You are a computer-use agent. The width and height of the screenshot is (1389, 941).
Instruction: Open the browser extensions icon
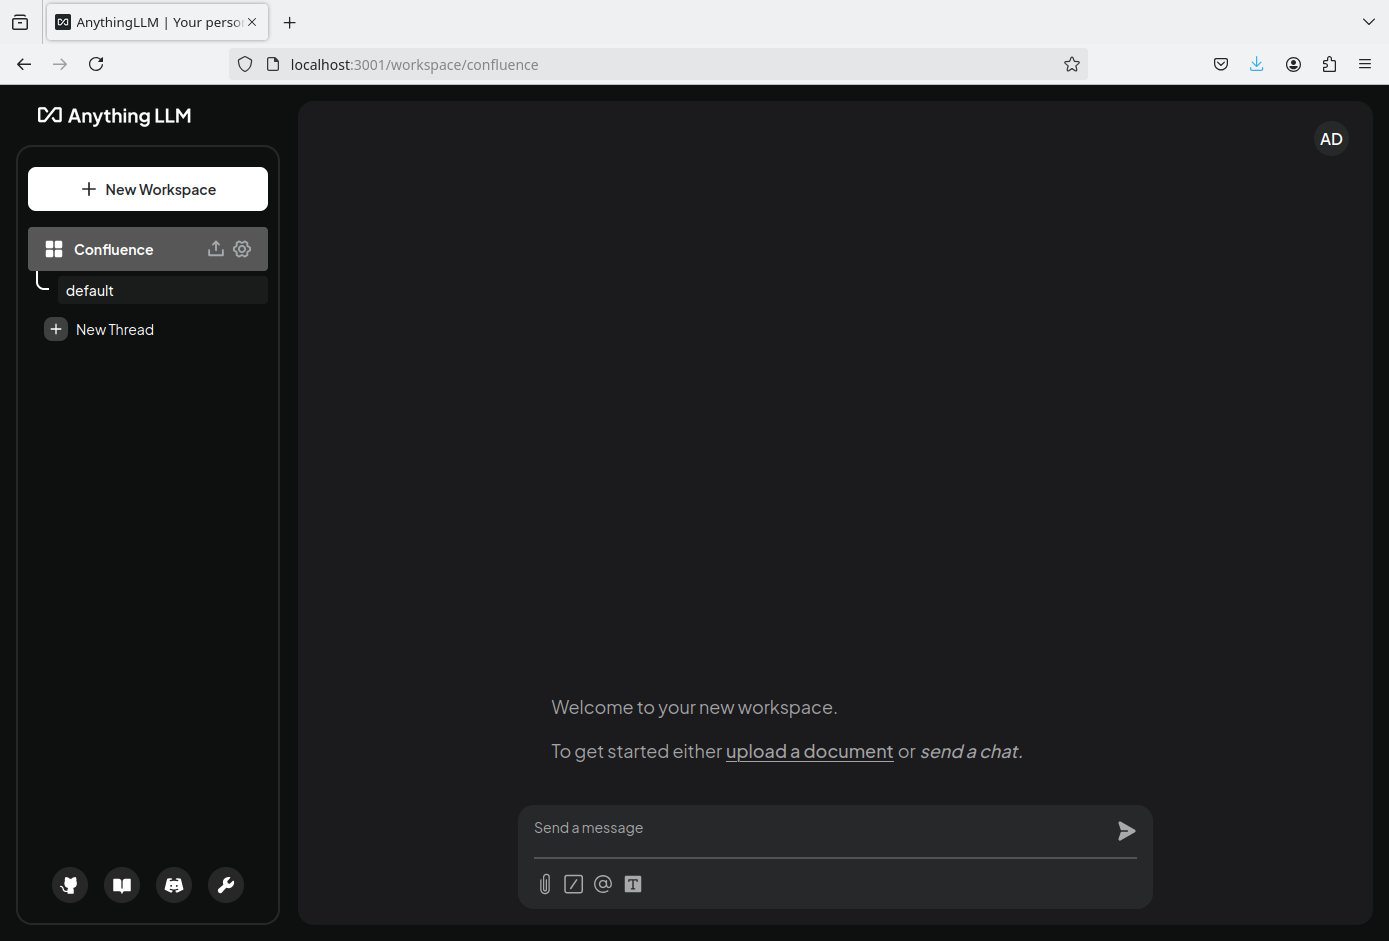(x=1329, y=64)
